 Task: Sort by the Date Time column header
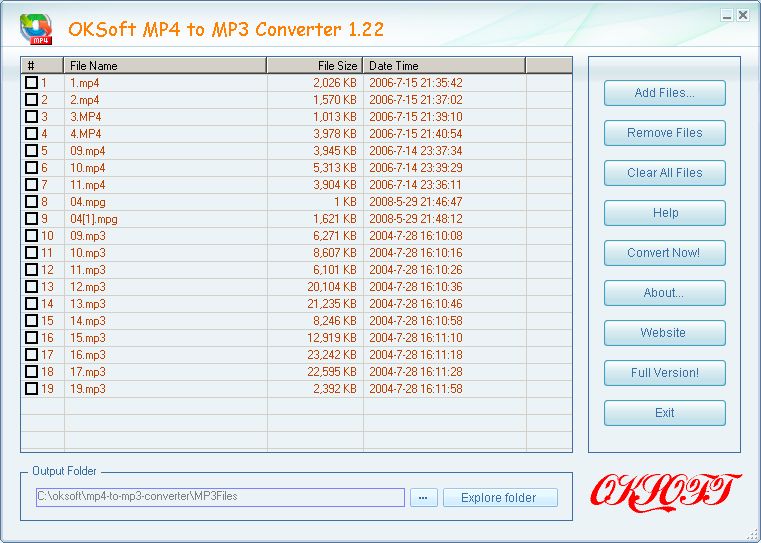(444, 66)
